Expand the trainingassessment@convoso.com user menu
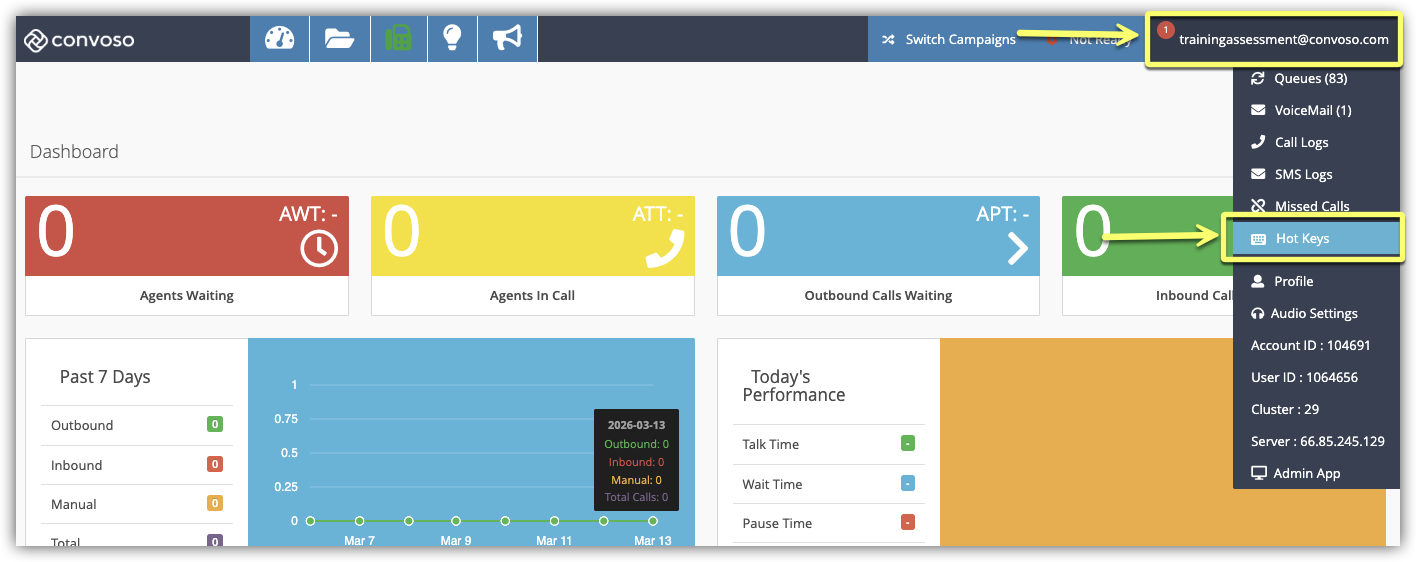The height and width of the screenshot is (562, 1416). coord(1283,40)
